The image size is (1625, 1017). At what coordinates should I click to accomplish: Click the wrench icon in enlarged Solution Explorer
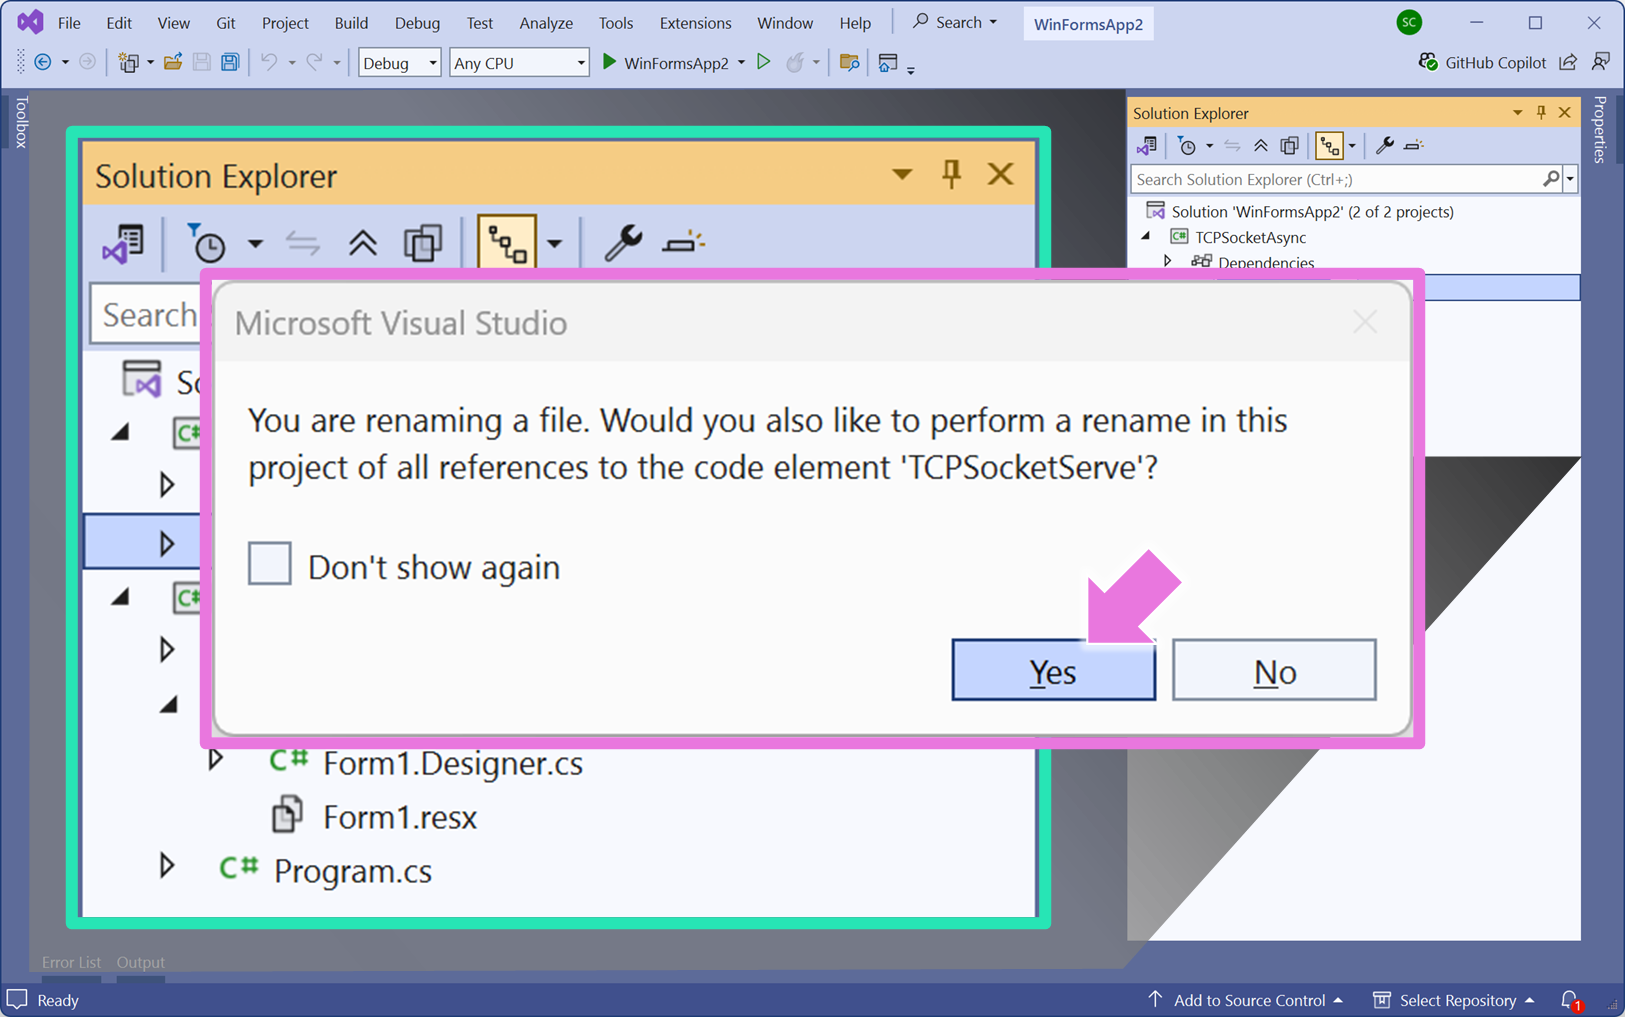[622, 243]
